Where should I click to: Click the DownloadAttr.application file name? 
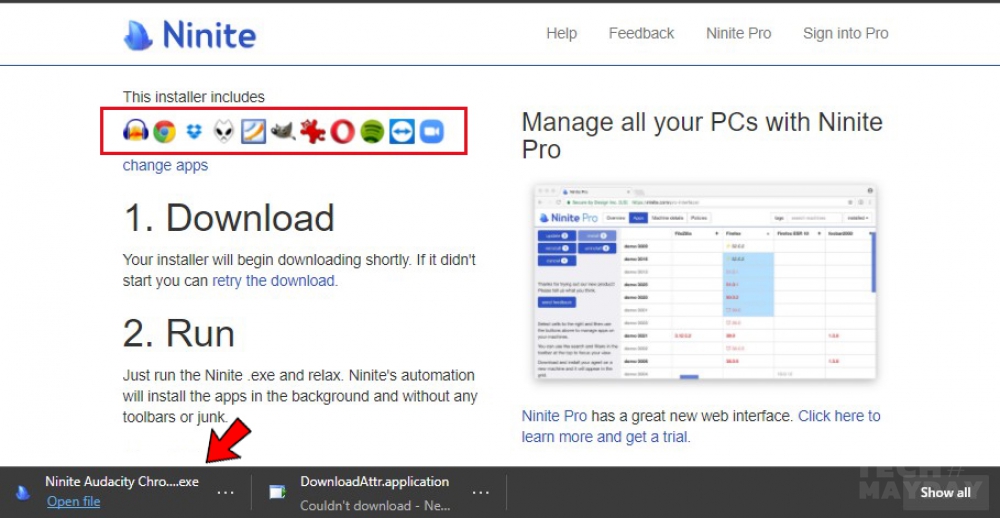[x=374, y=482]
